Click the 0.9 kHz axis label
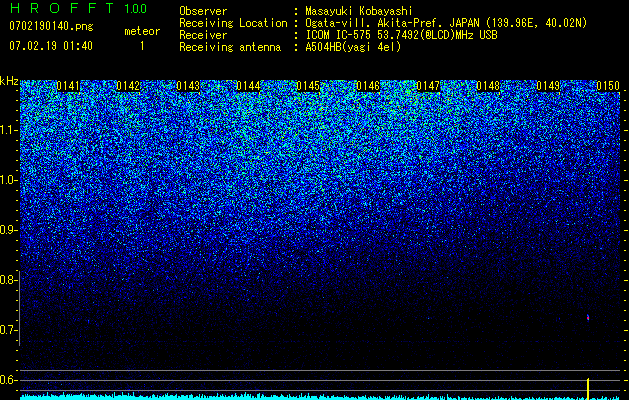Image resolution: width=629 pixels, height=400 pixels. (x=8, y=230)
